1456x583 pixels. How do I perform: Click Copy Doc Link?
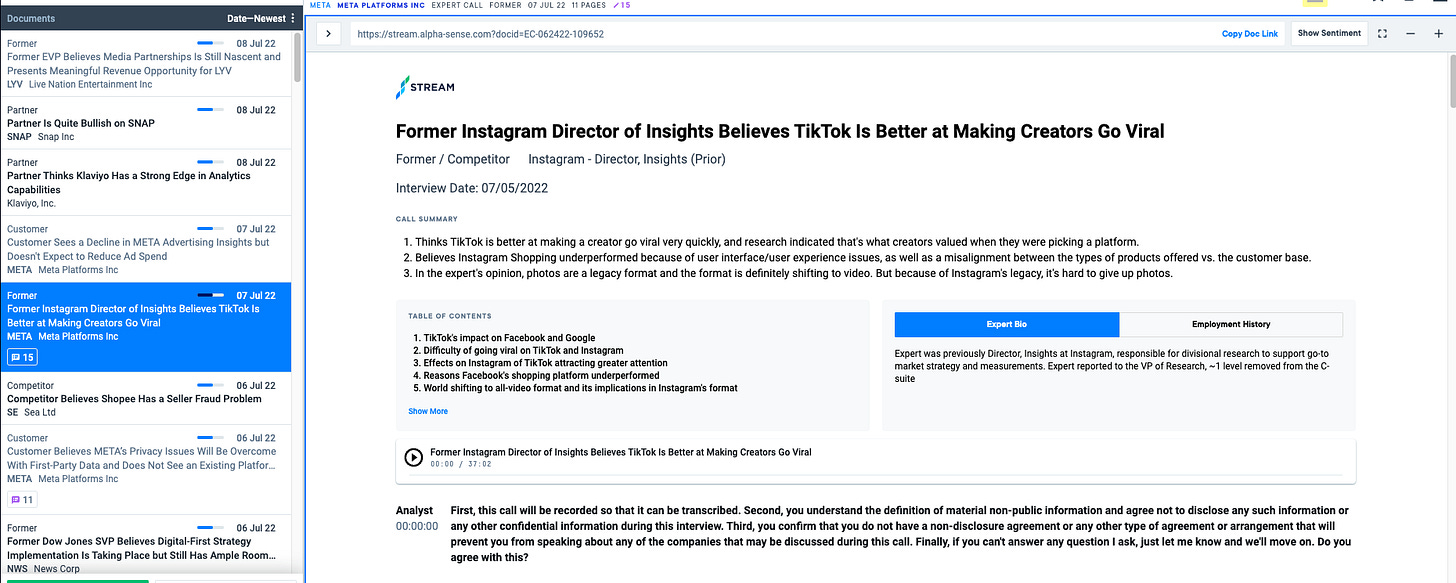tap(1250, 34)
